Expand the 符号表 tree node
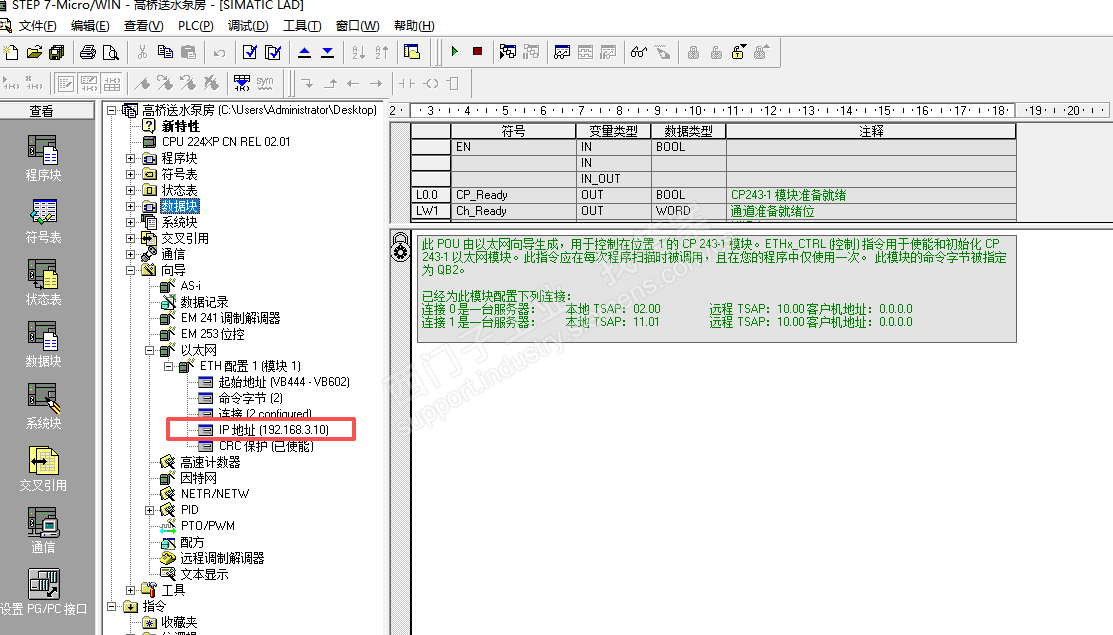 tap(131, 174)
